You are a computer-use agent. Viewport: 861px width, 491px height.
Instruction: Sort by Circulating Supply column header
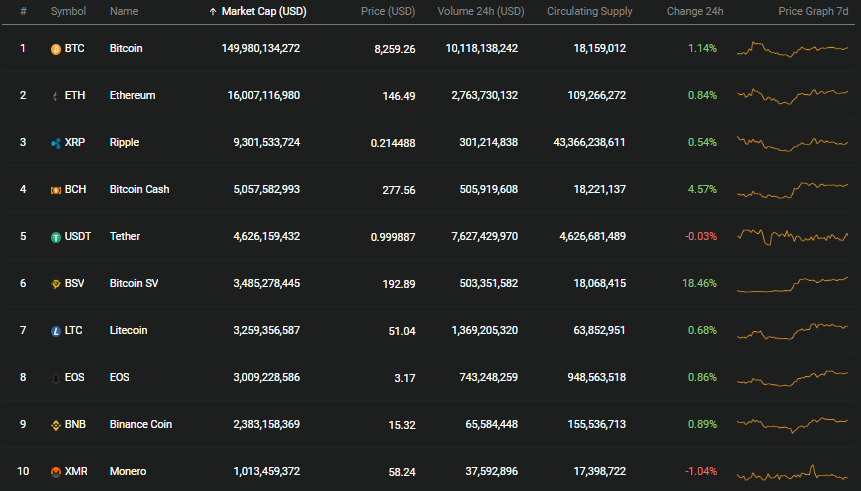click(x=589, y=12)
